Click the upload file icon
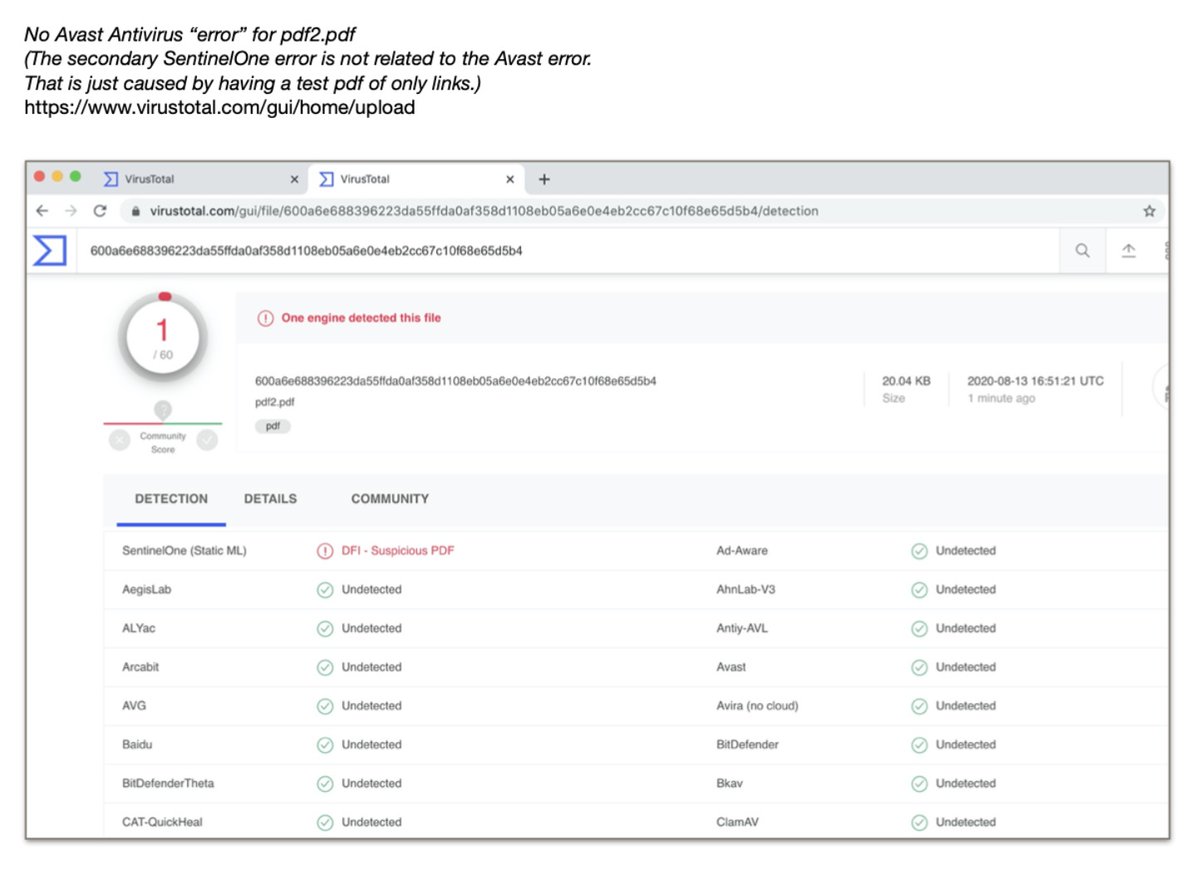The width and height of the screenshot is (1200, 874). [1128, 251]
